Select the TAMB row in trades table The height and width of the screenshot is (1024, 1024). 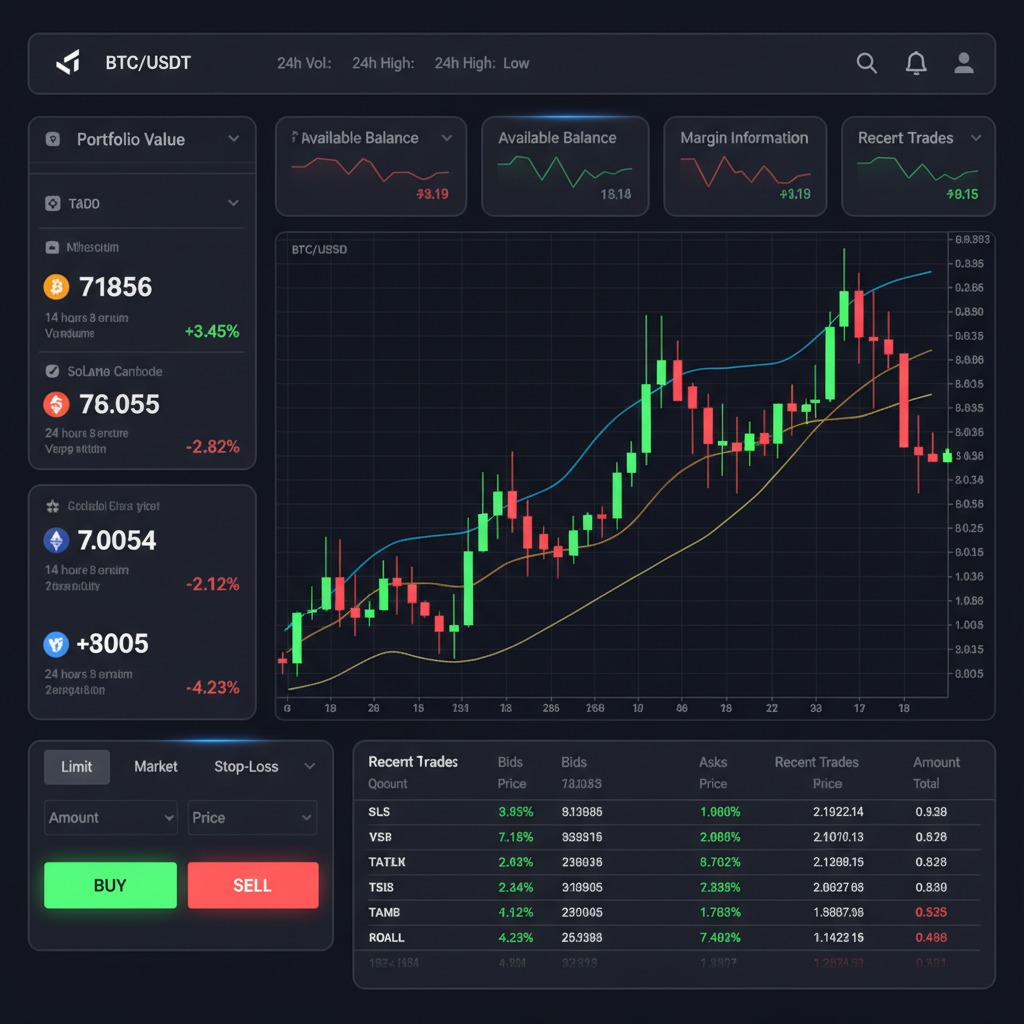(x=673, y=912)
